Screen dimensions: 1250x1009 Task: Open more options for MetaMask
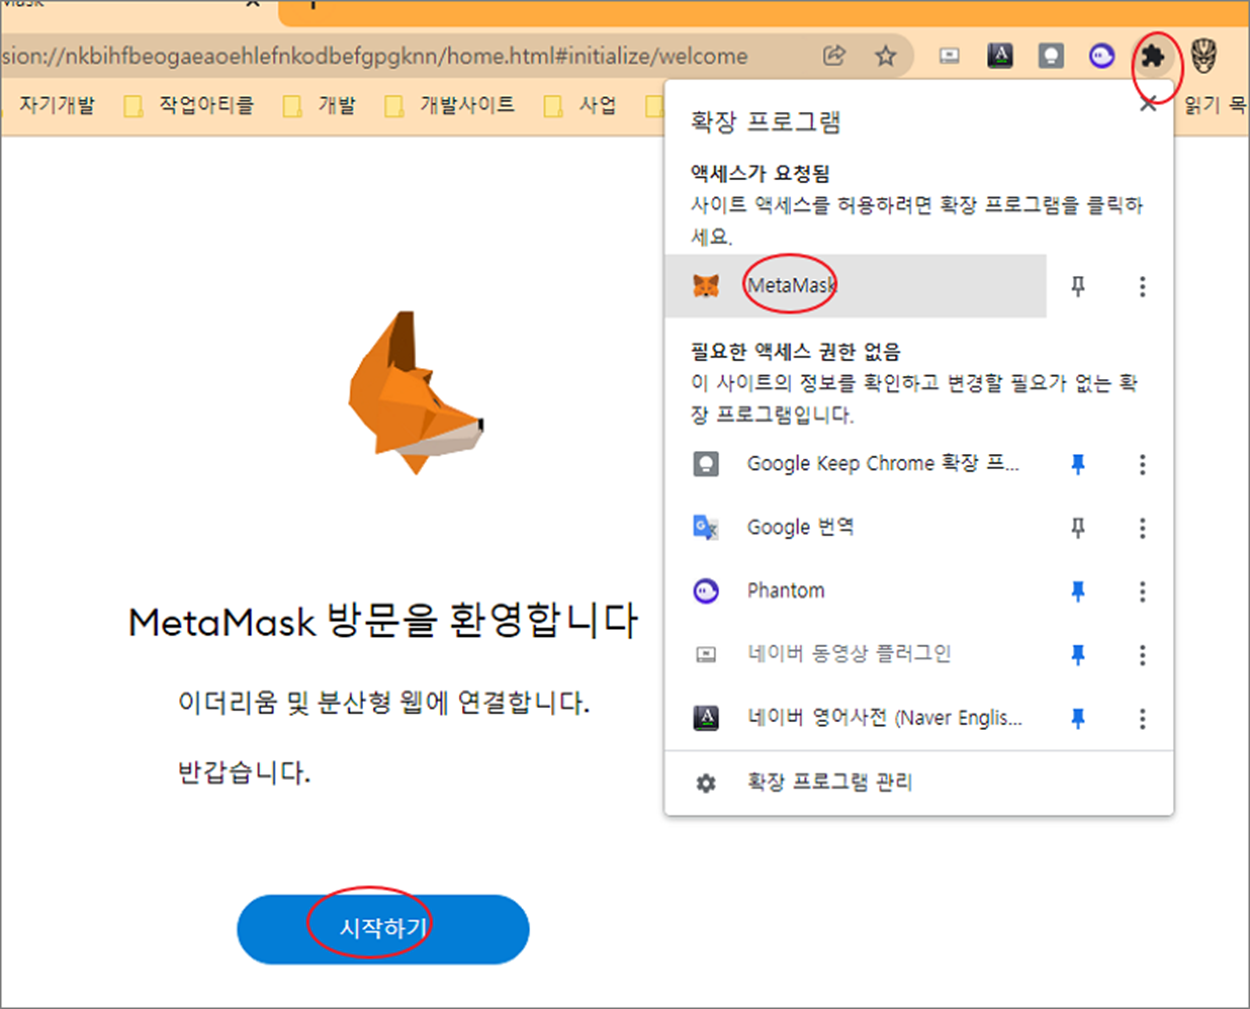(x=1142, y=287)
